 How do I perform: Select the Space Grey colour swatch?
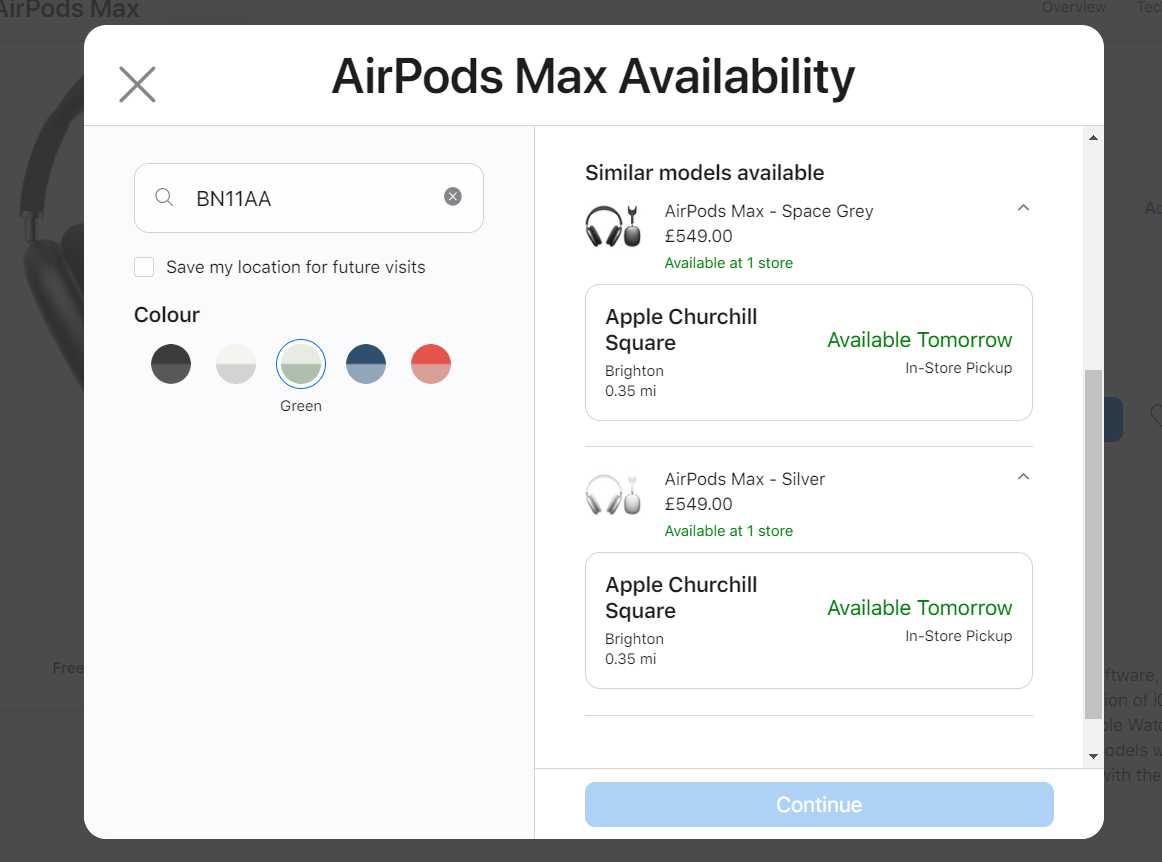[171, 364]
